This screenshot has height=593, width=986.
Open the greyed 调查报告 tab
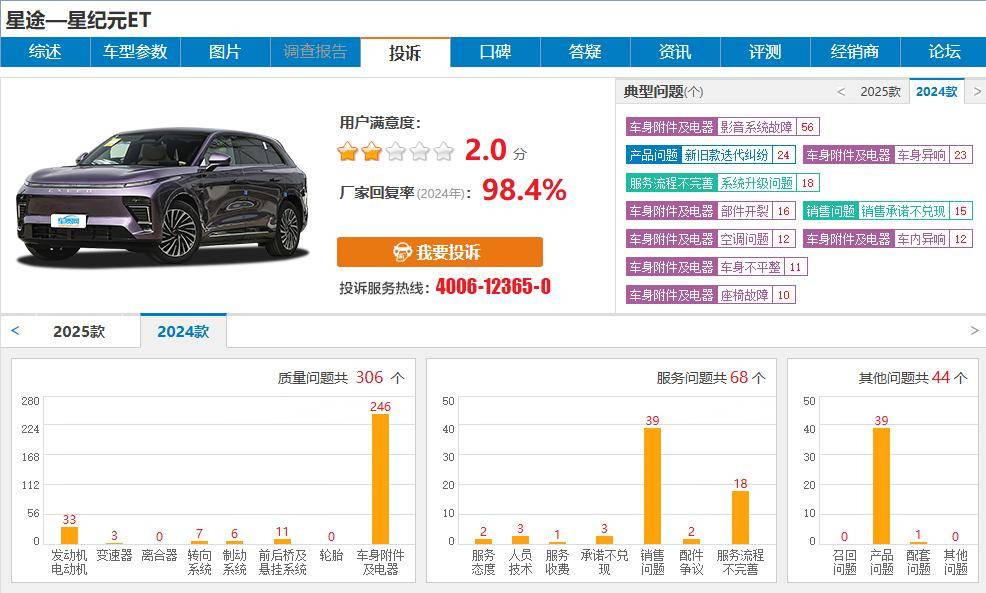pos(315,52)
